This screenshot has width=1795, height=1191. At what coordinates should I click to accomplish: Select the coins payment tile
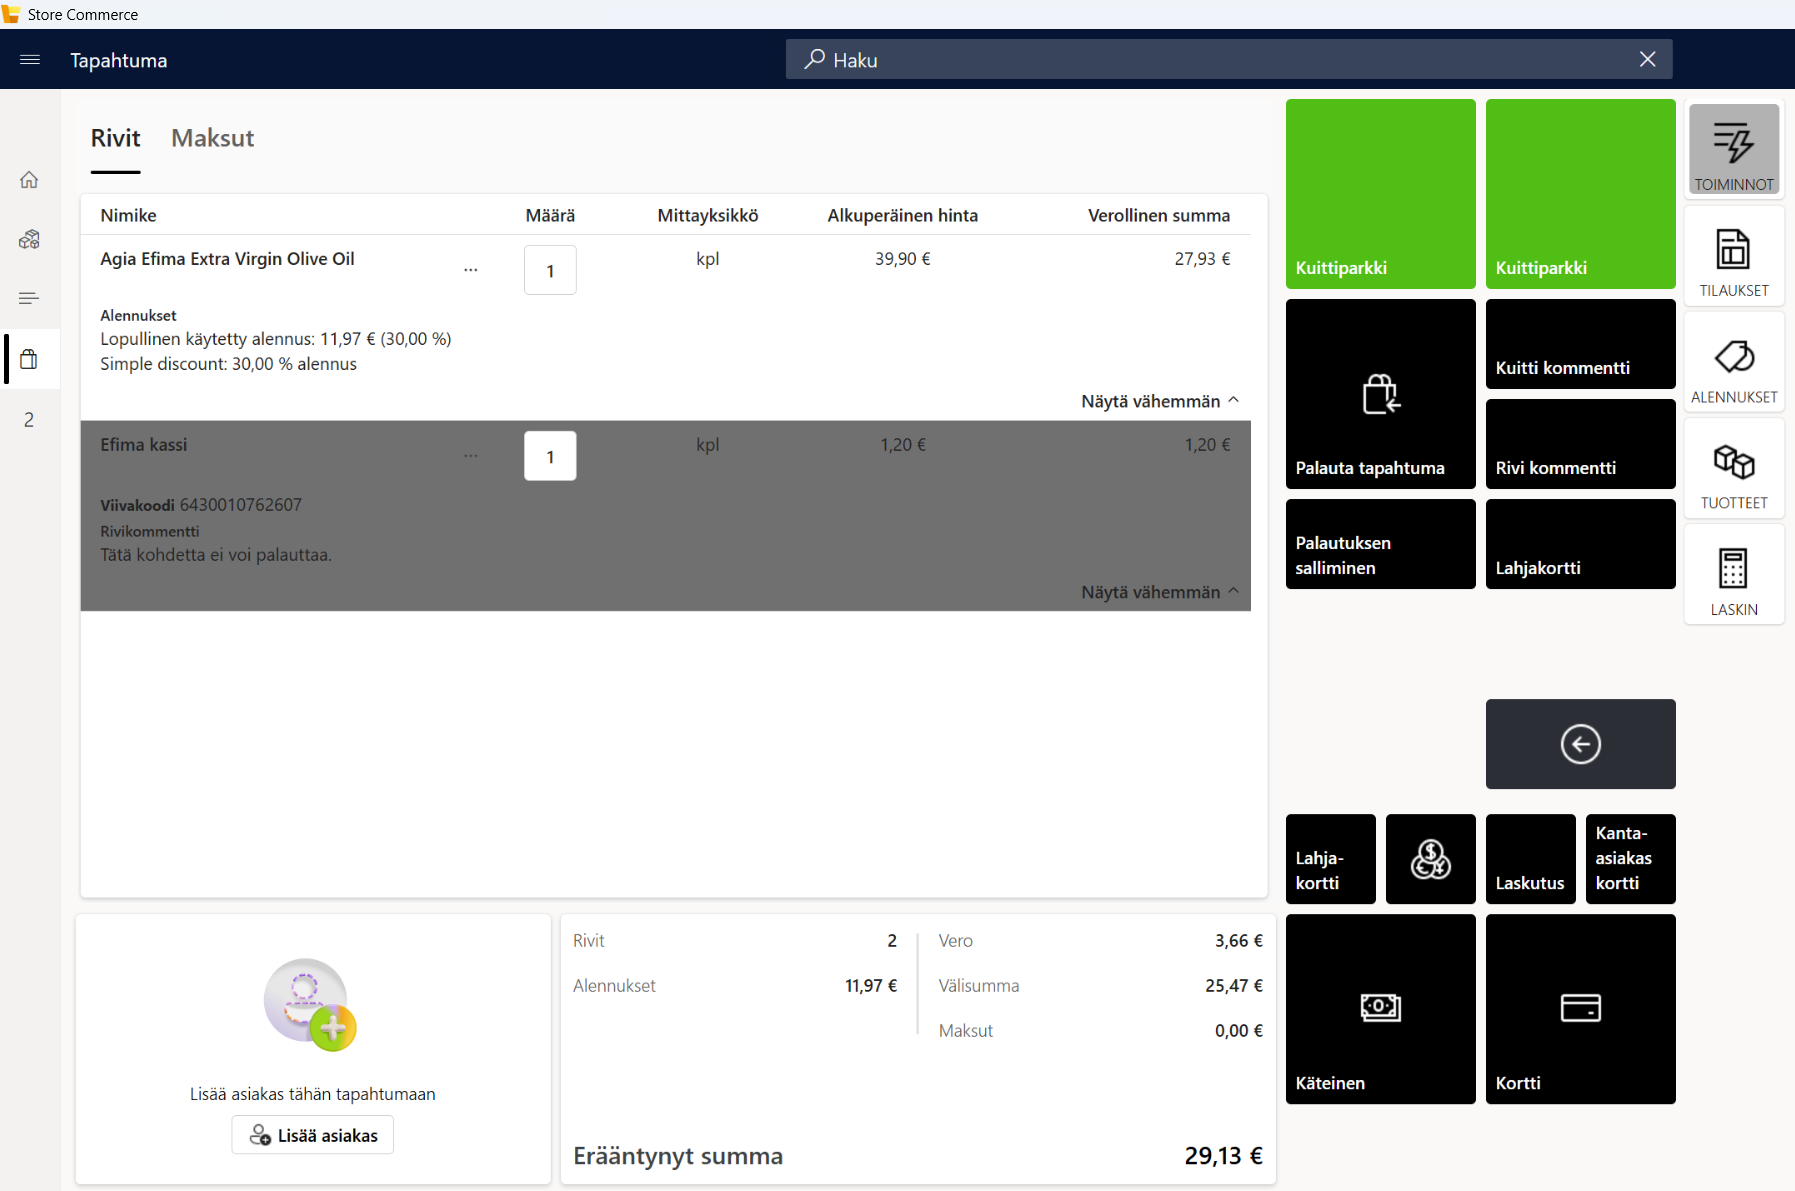point(1431,859)
